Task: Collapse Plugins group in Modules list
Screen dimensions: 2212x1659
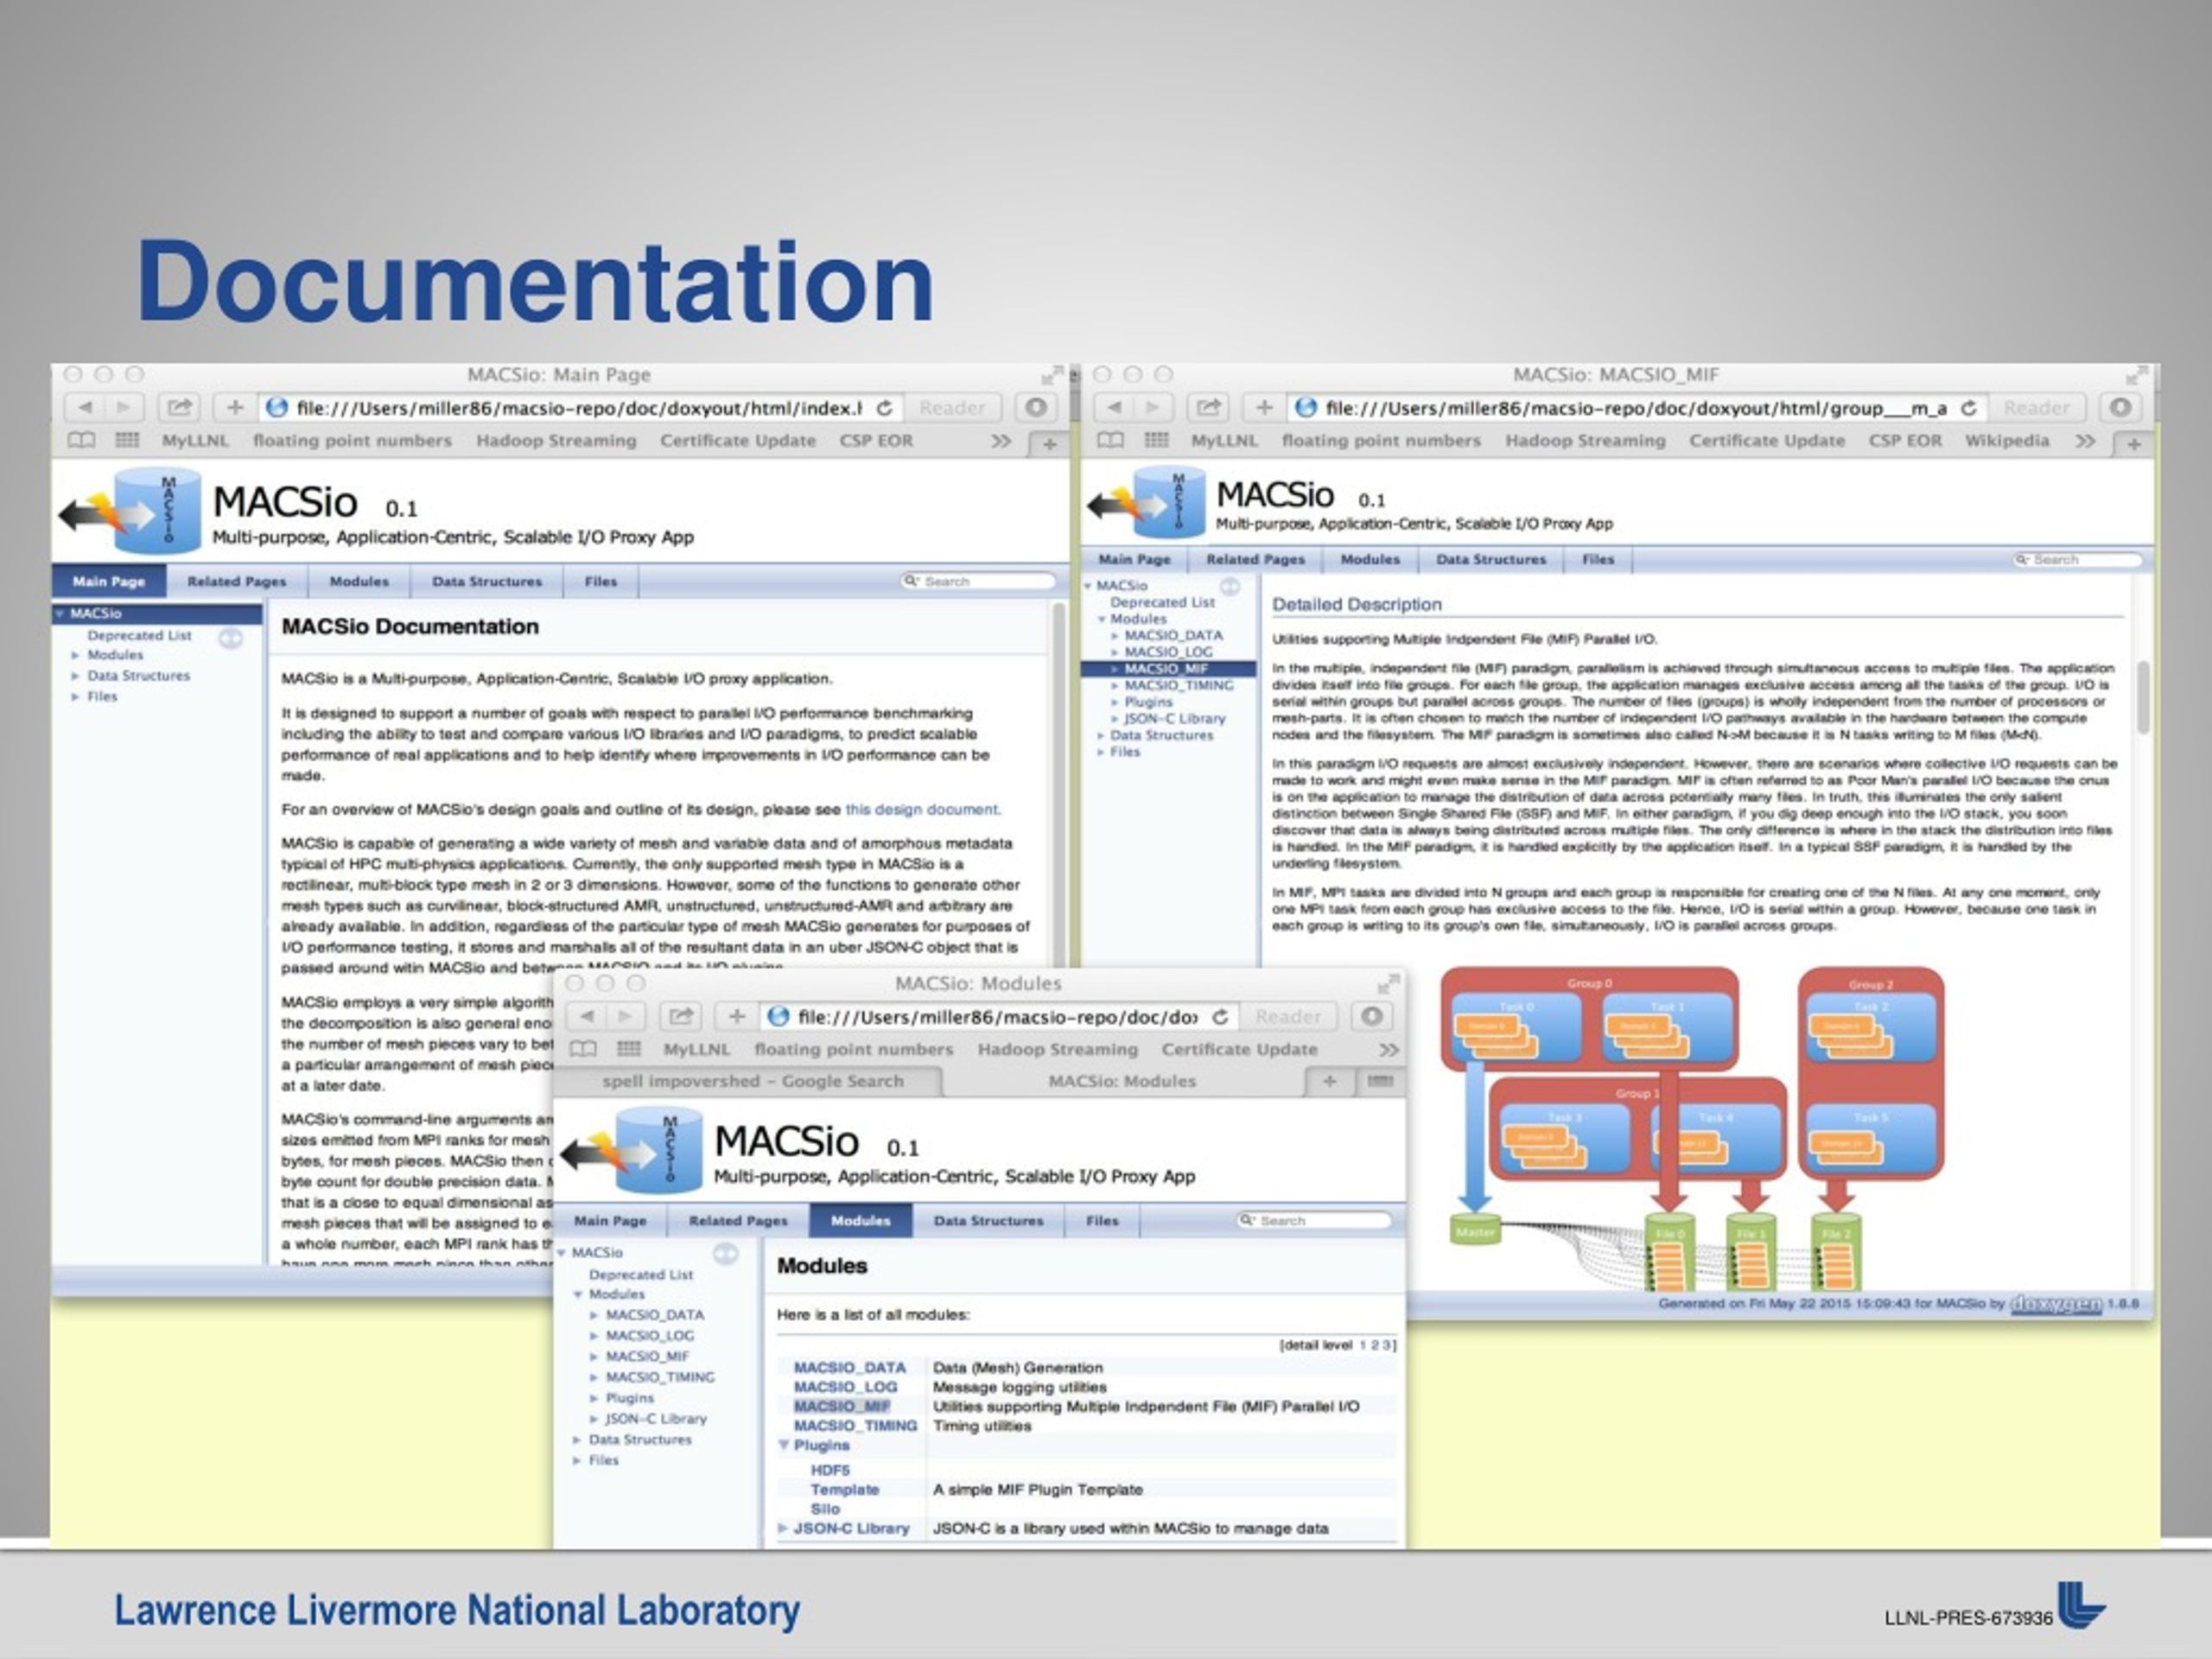Action: pos(783,1446)
